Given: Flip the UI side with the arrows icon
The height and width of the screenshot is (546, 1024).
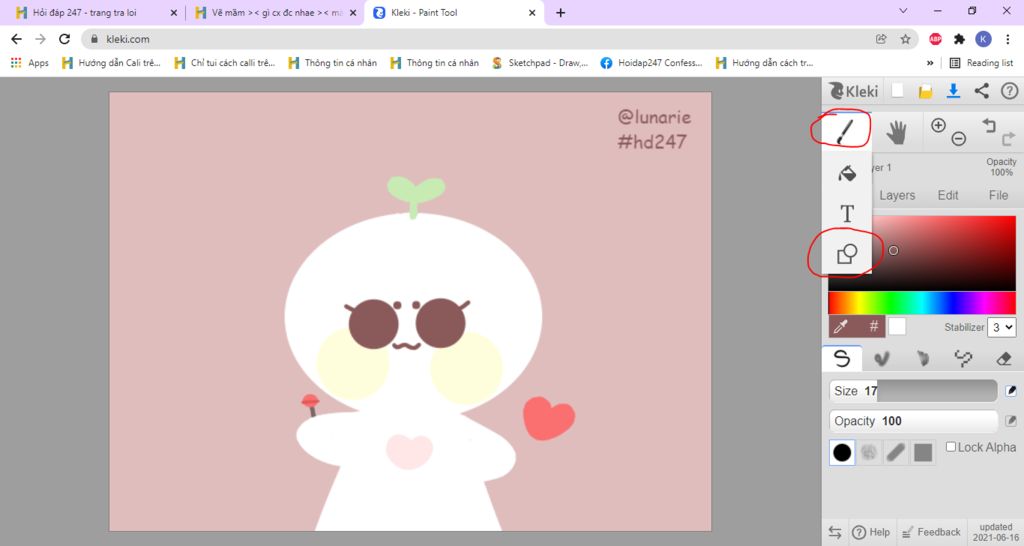Looking at the screenshot, I should [835, 532].
